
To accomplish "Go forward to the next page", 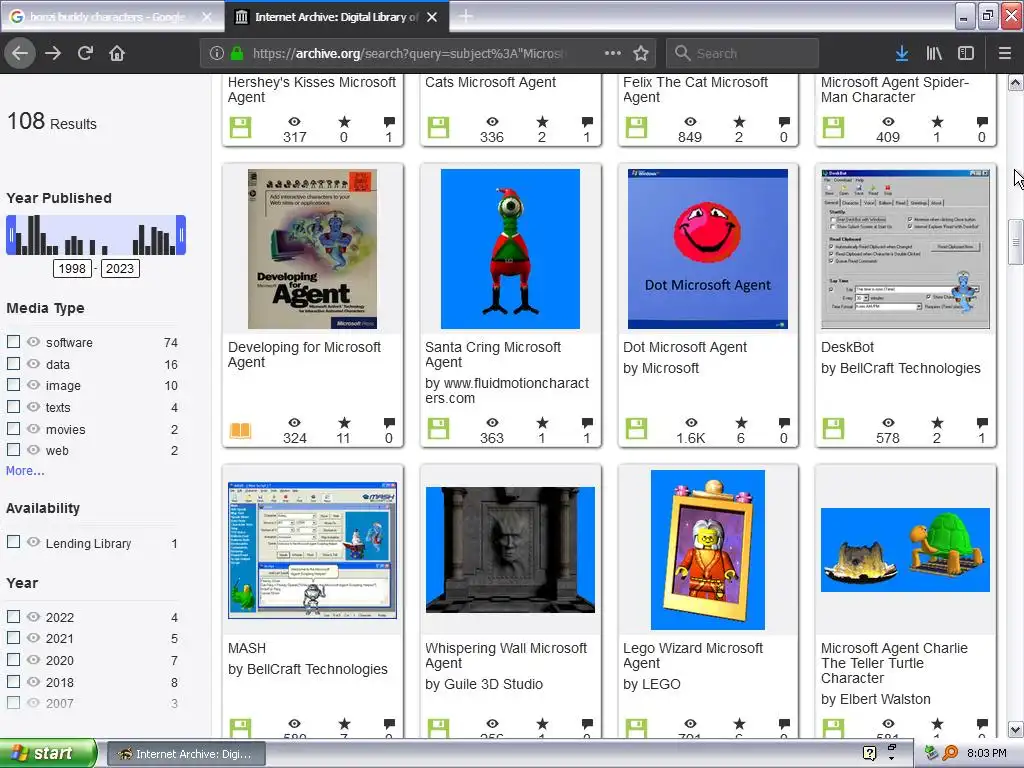I will click(53, 53).
